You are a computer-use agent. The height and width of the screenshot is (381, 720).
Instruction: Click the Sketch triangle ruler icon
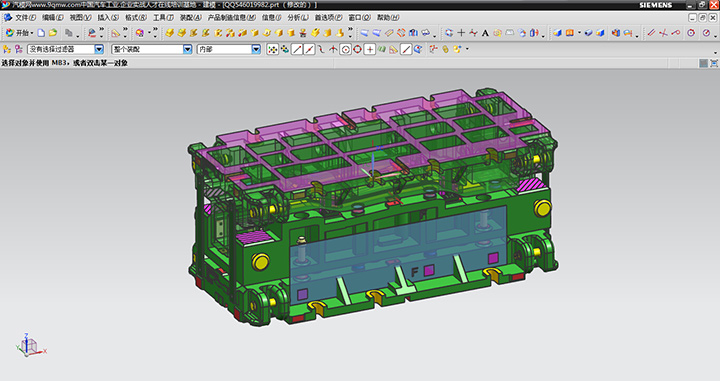coord(116,33)
